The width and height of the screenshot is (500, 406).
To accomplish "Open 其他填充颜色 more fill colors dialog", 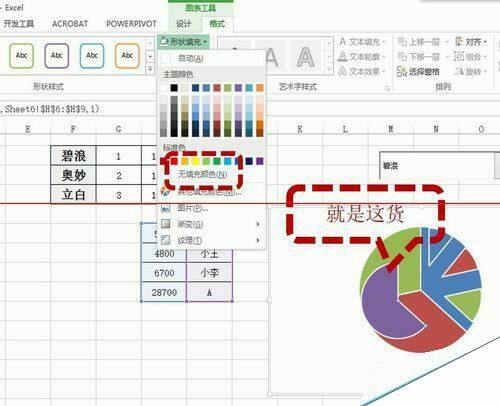I will 209,192.
